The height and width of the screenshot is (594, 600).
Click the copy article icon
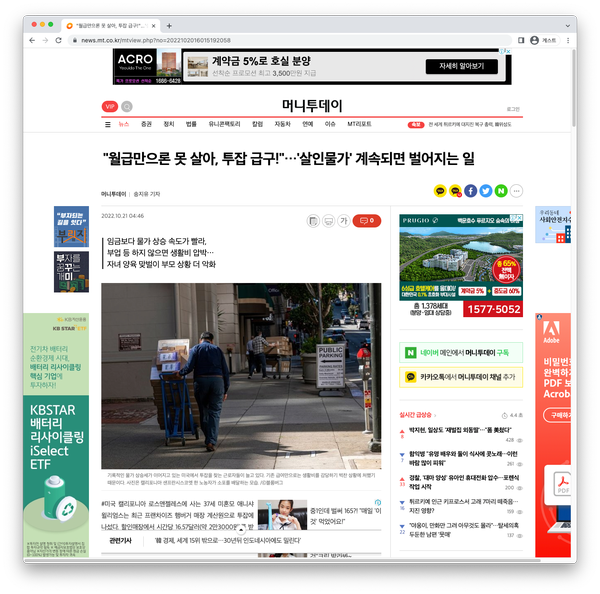(x=313, y=221)
